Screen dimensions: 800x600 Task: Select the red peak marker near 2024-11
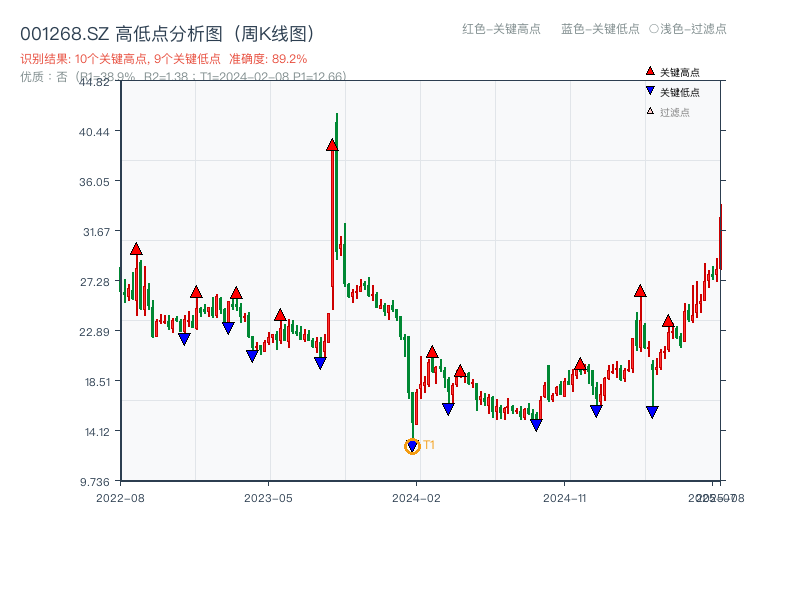[x=580, y=363]
